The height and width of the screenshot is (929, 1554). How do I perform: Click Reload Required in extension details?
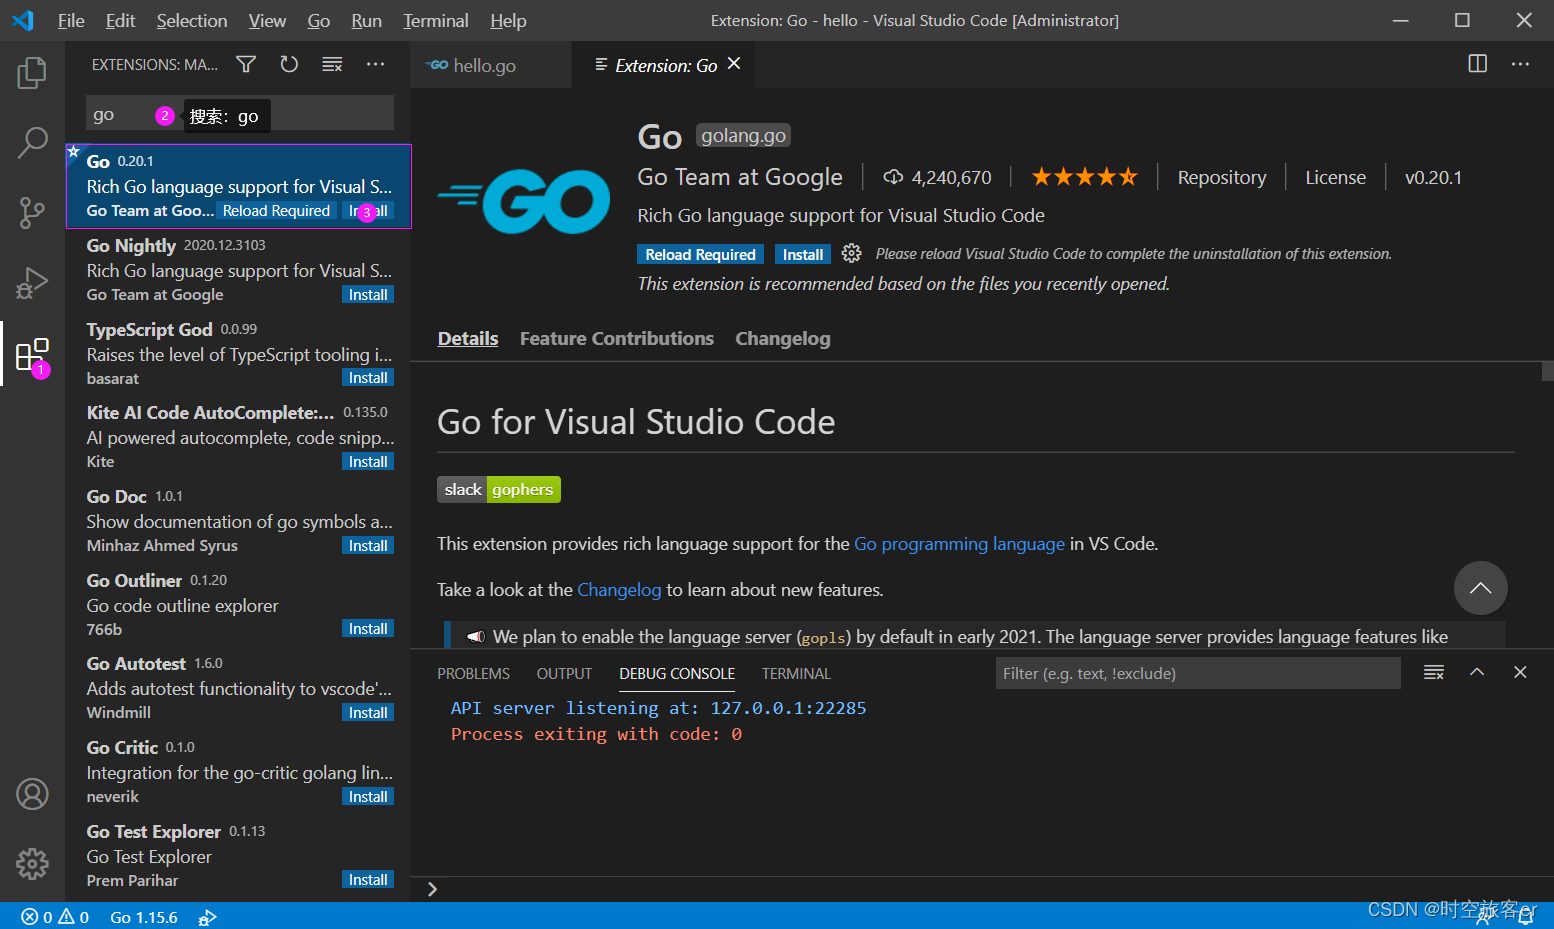[700, 254]
